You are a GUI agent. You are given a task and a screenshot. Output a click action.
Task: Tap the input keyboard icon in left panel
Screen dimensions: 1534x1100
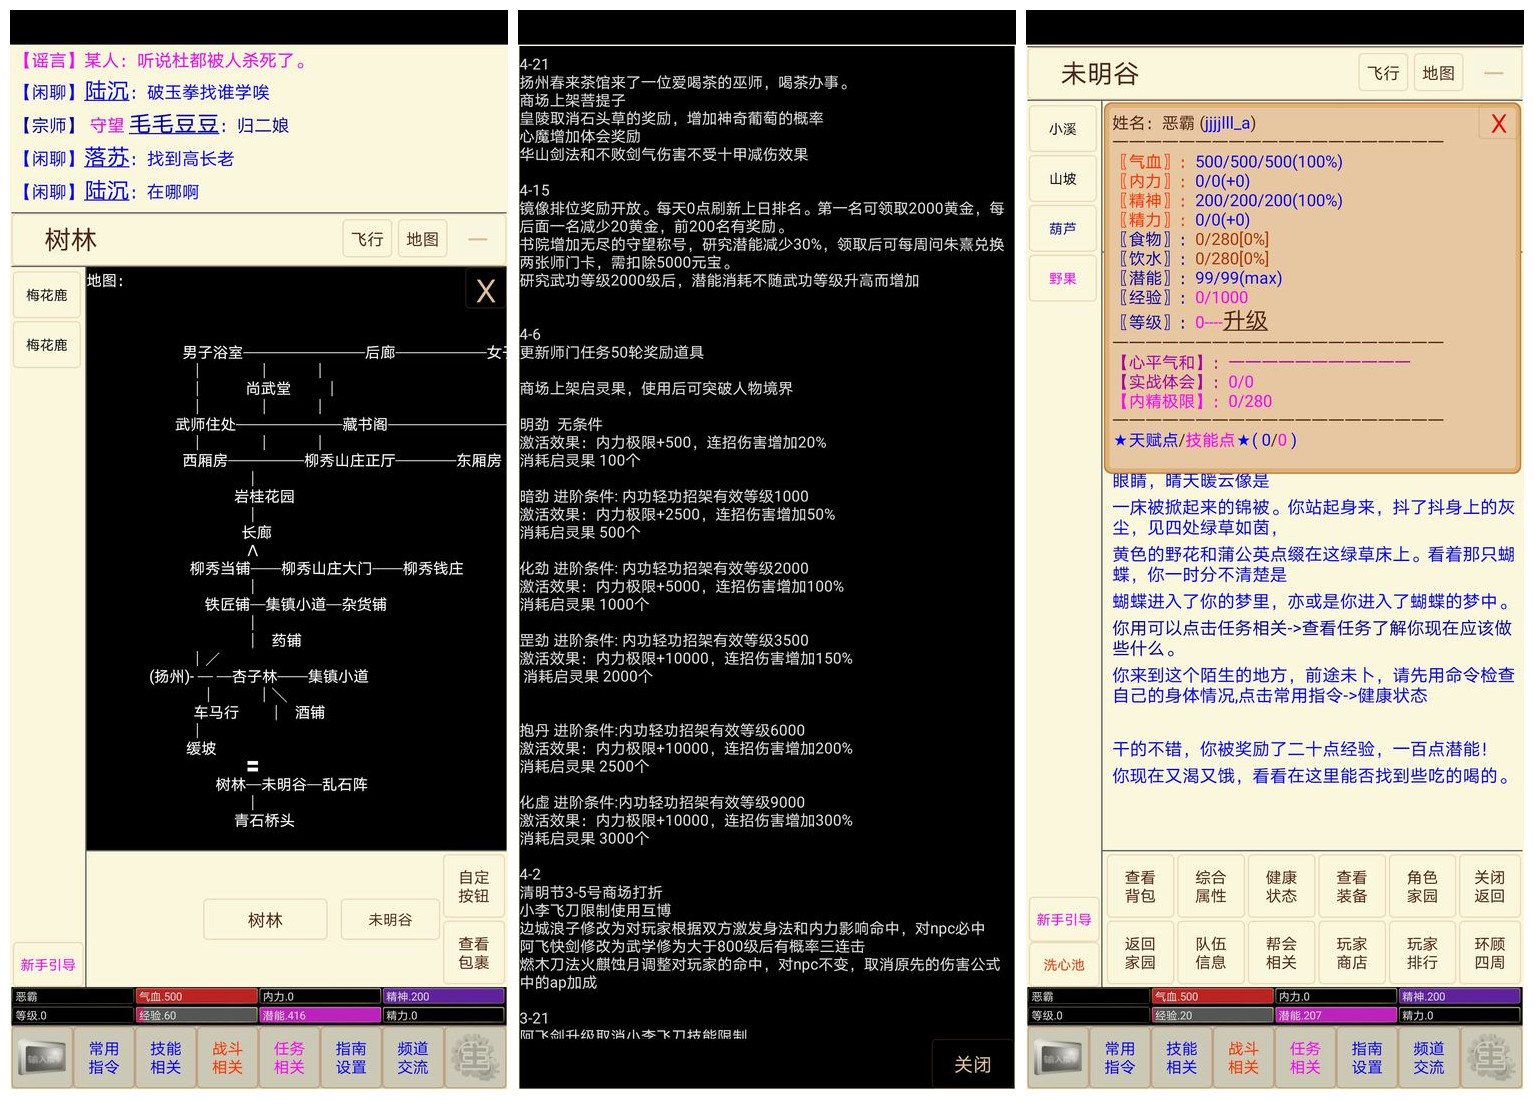pyautogui.click(x=43, y=1058)
